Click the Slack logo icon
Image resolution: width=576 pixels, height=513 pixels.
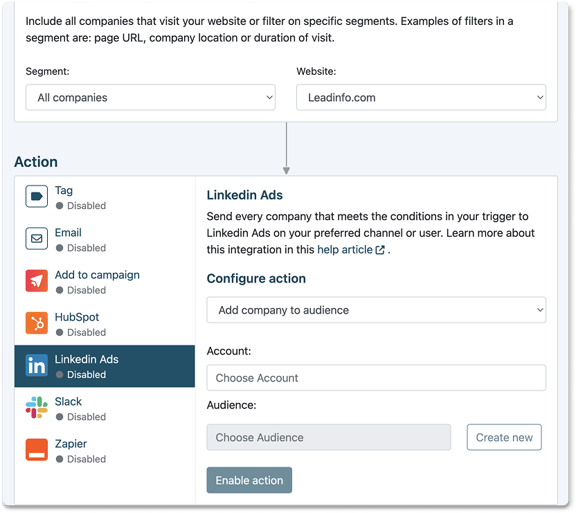tap(36, 408)
